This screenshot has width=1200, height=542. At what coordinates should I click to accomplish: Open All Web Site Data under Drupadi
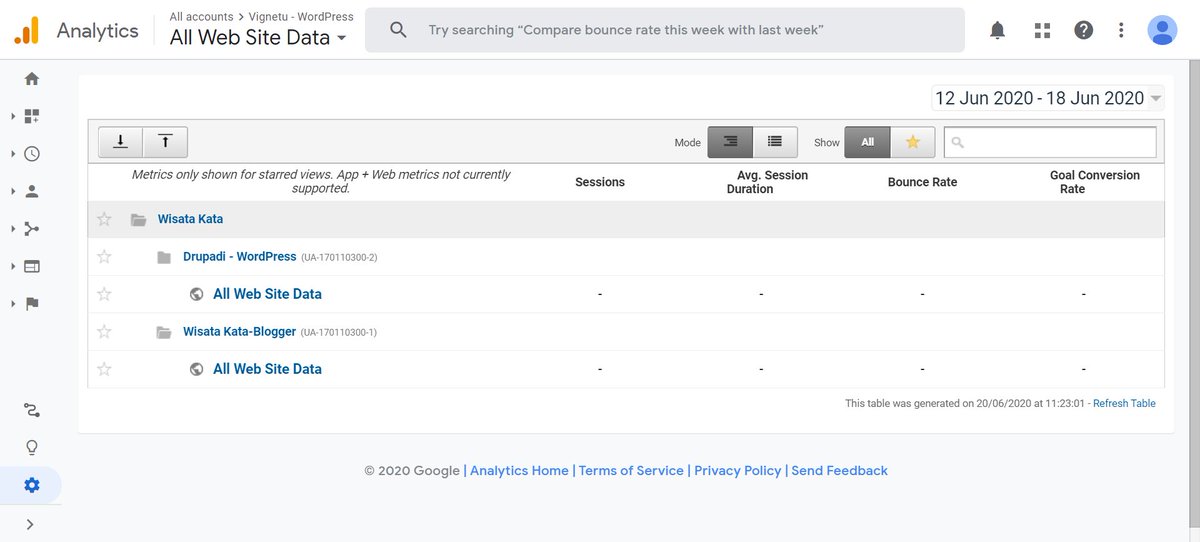pyautogui.click(x=267, y=294)
